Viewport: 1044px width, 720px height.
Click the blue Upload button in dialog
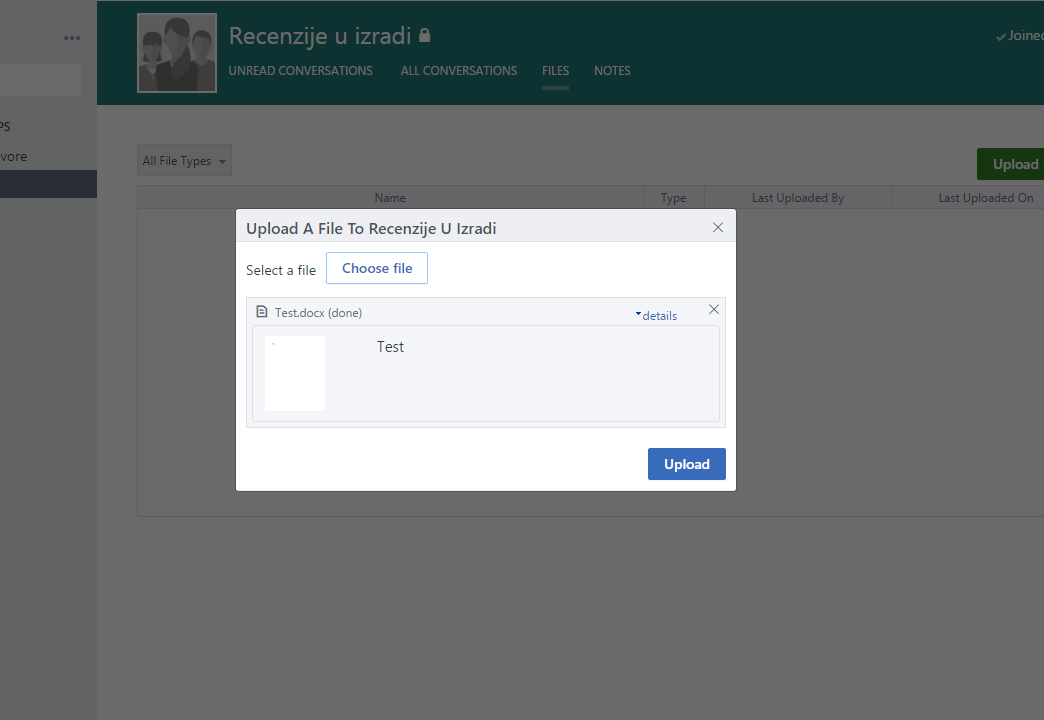pyautogui.click(x=686, y=464)
